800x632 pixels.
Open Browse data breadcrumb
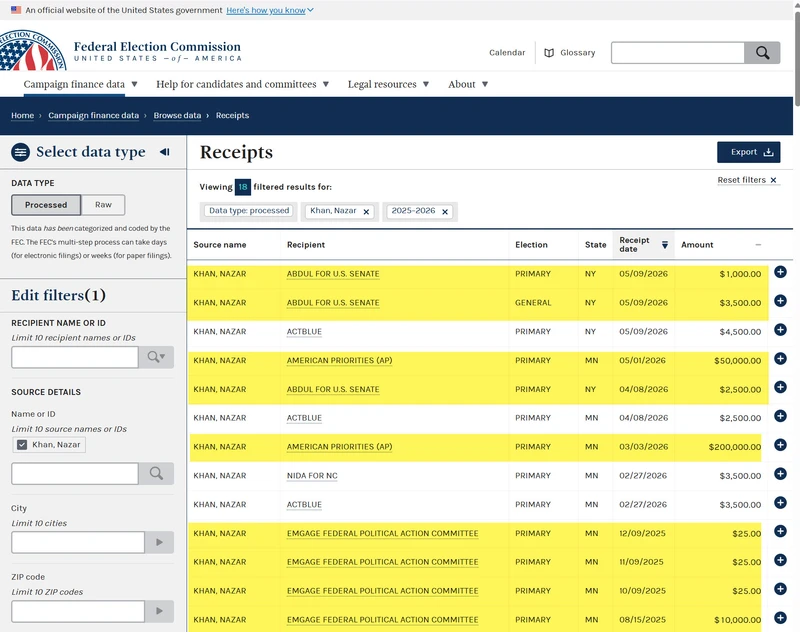[x=177, y=115]
